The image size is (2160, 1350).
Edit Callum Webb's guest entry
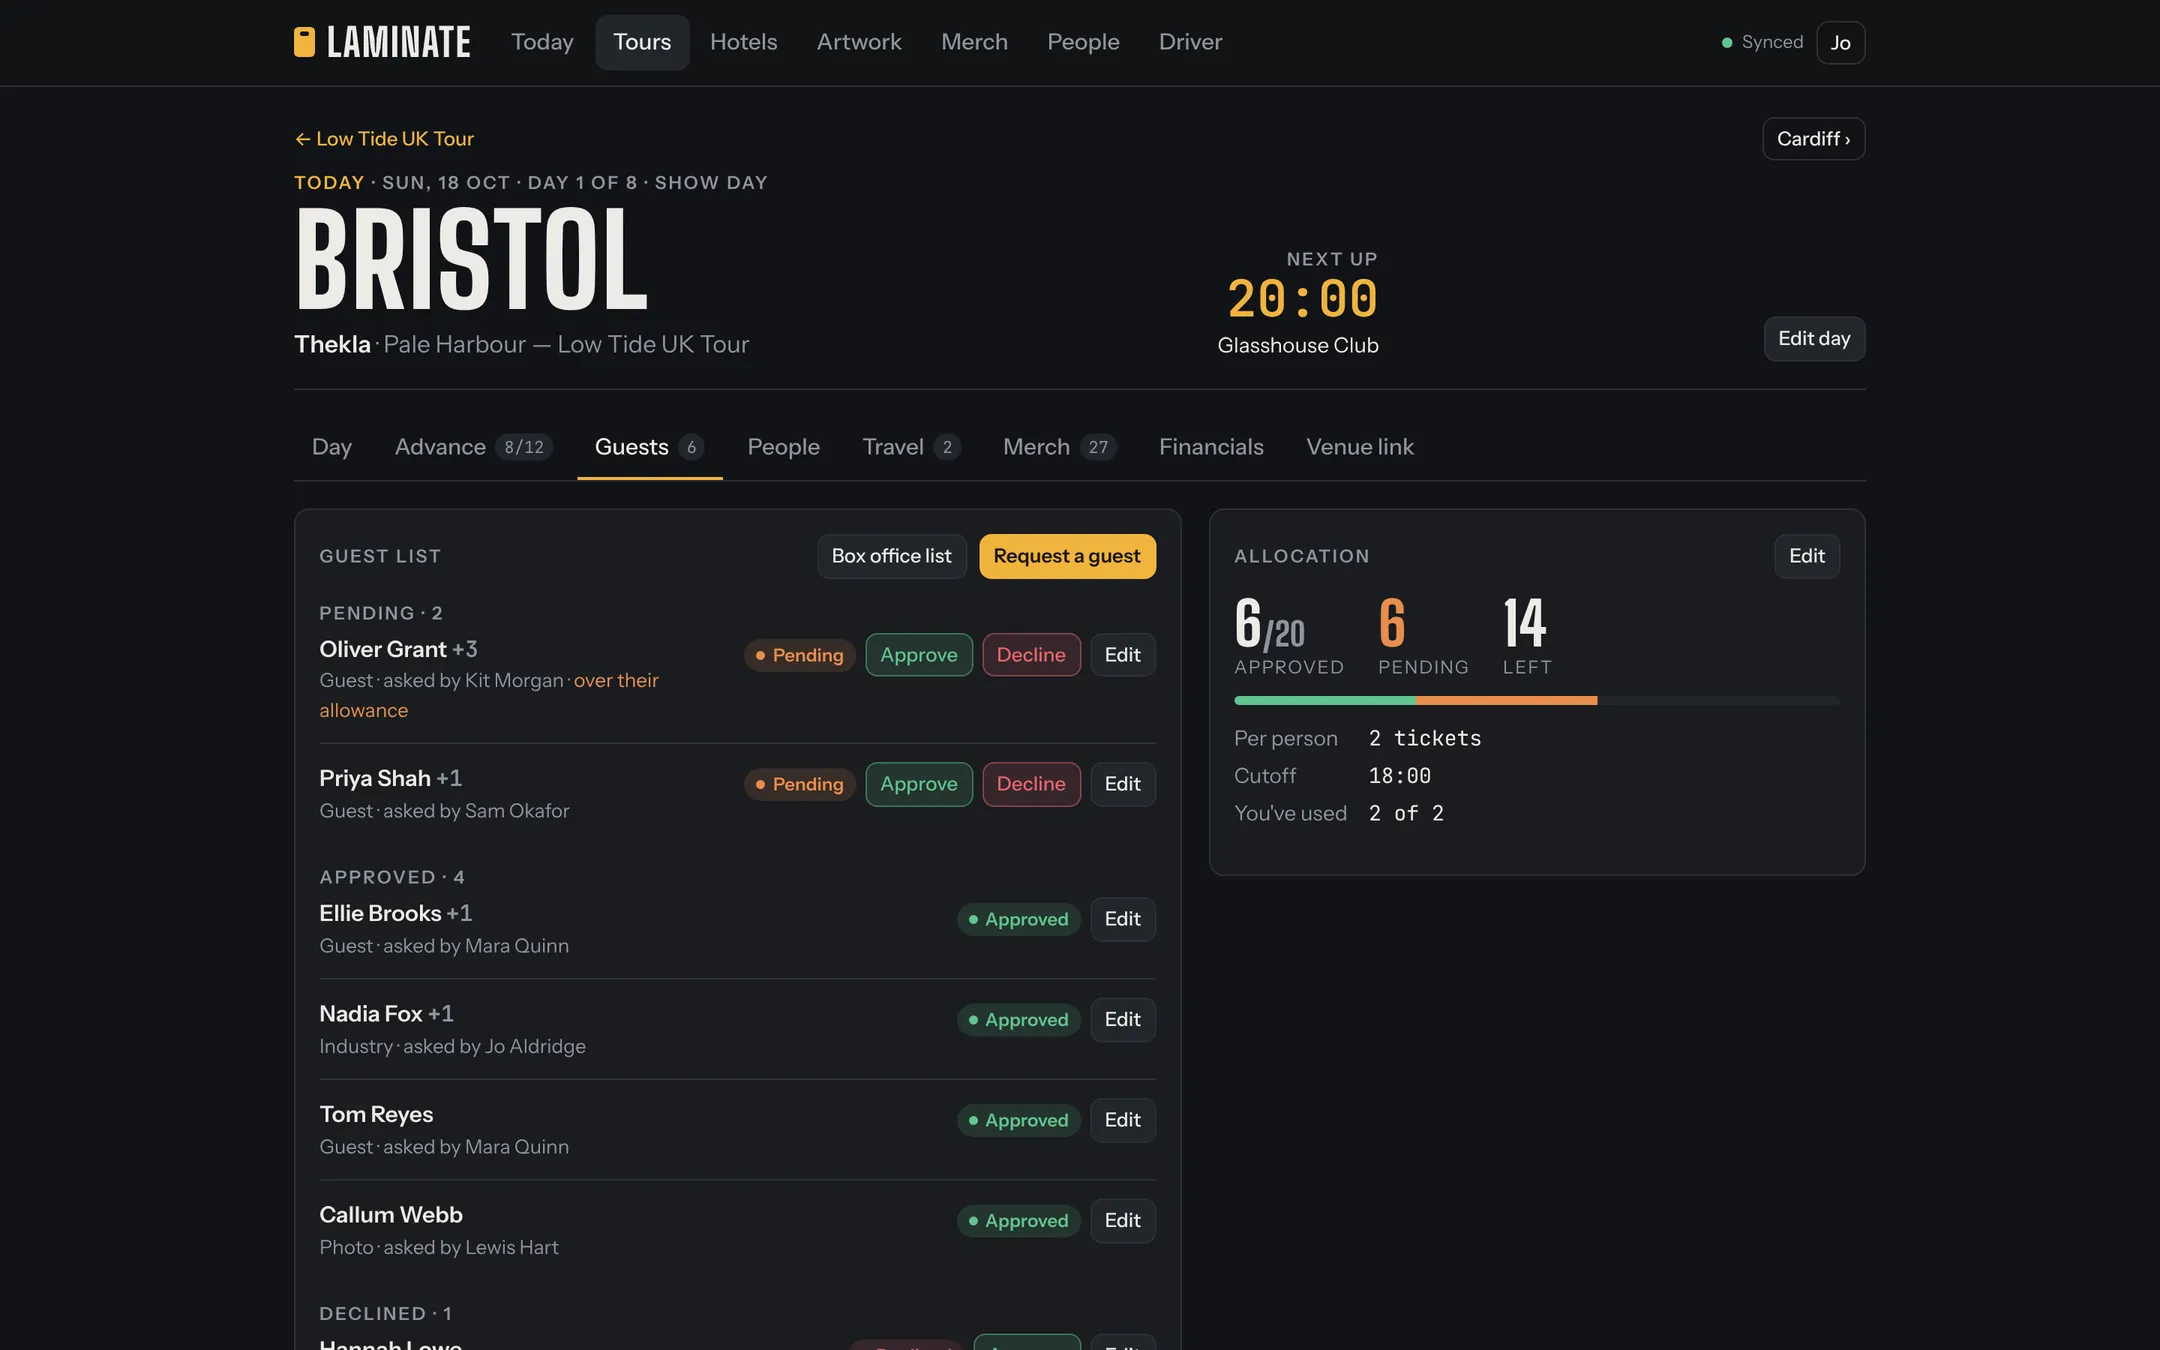pyautogui.click(x=1122, y=1221)
